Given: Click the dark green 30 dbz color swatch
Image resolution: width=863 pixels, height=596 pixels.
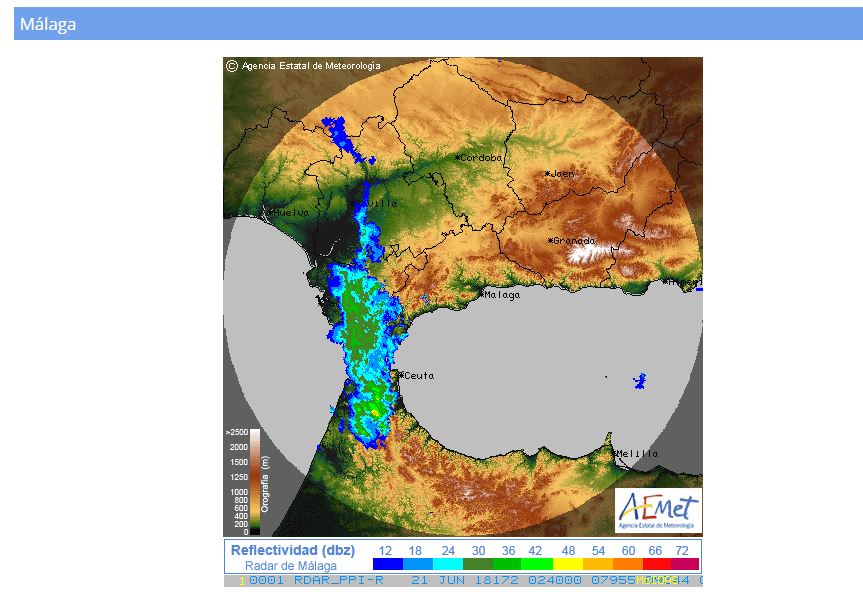Looking at the screenshot, I should coord(478,564).
